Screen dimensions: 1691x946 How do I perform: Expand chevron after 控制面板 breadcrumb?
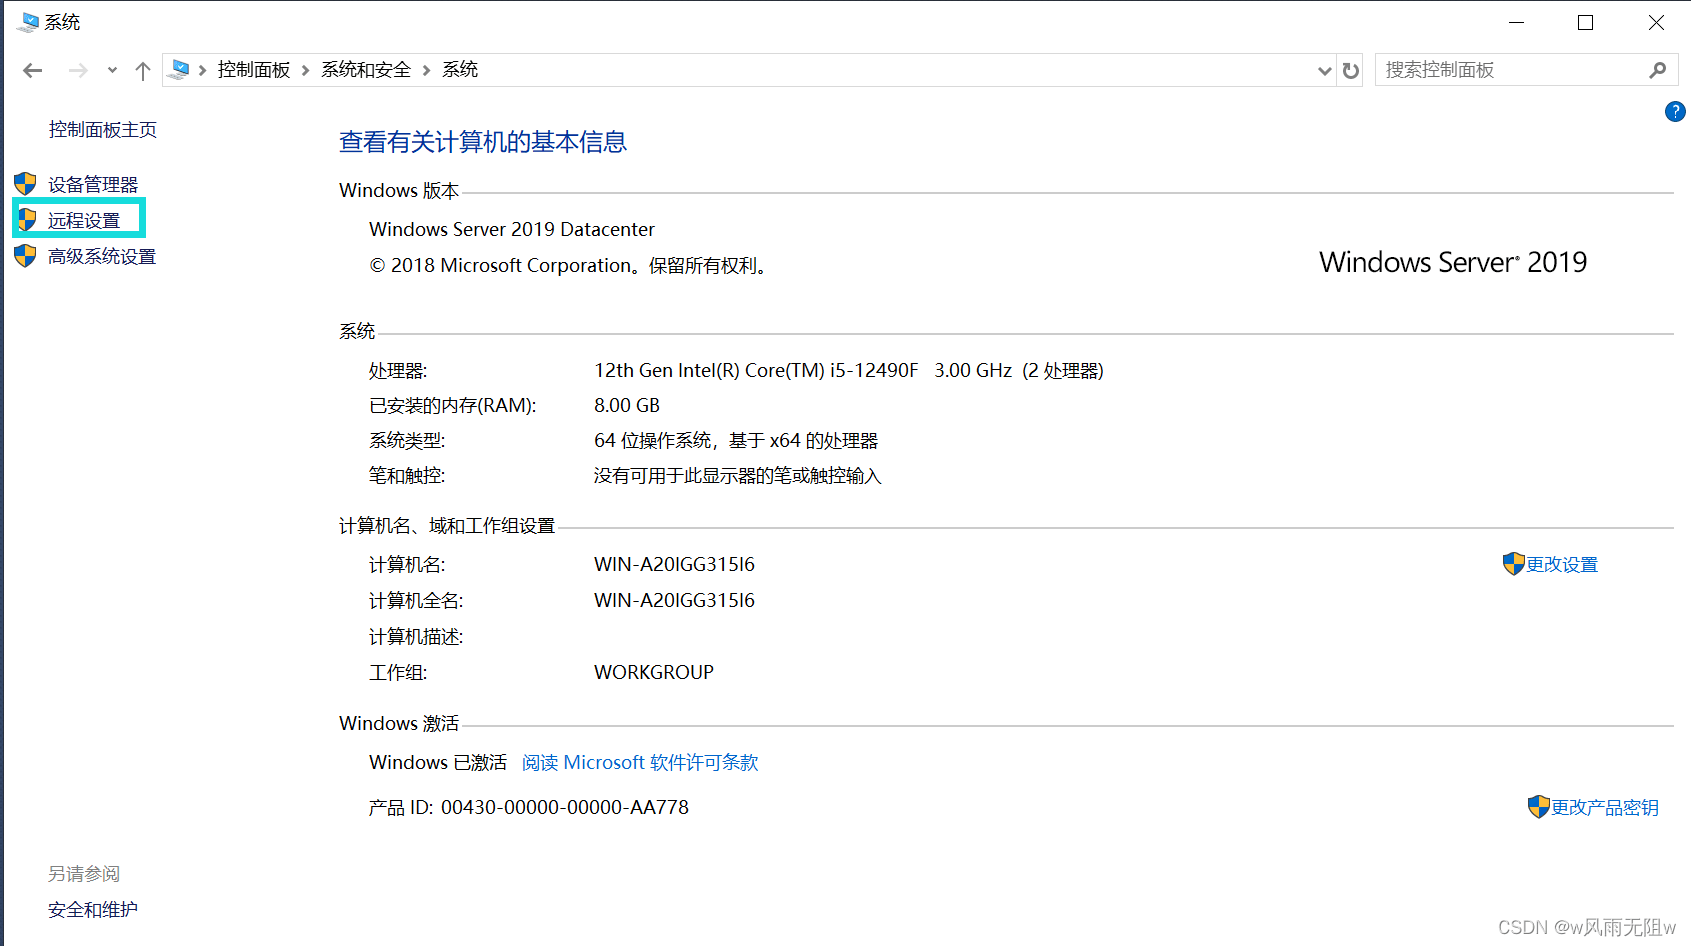point(306,70)
